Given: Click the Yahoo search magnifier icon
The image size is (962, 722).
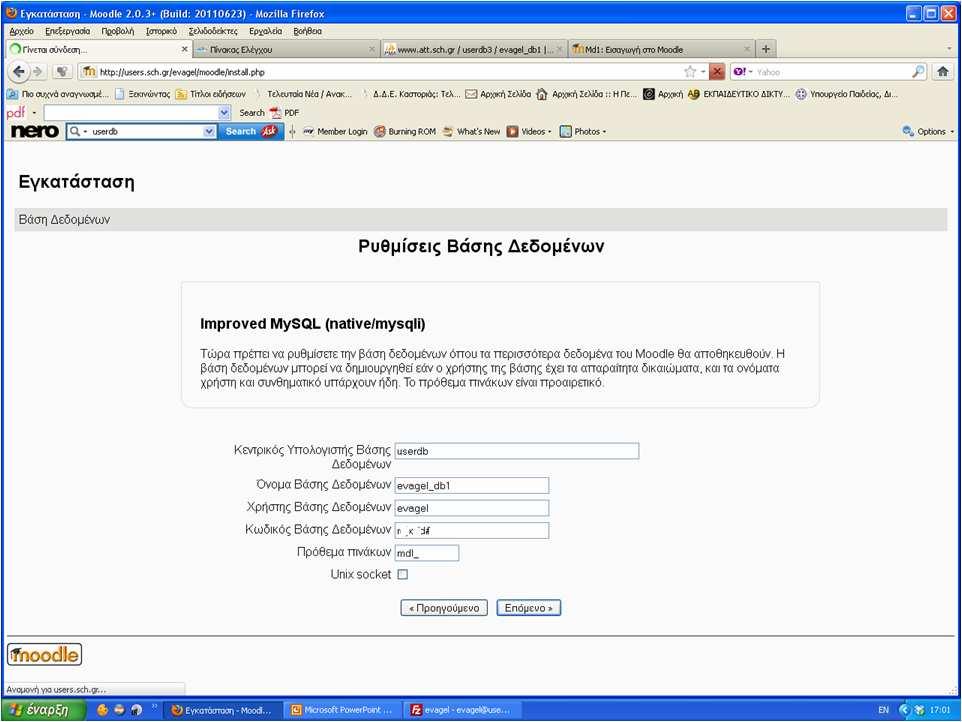Looking at the screenshot, I should tap(918, 72).
